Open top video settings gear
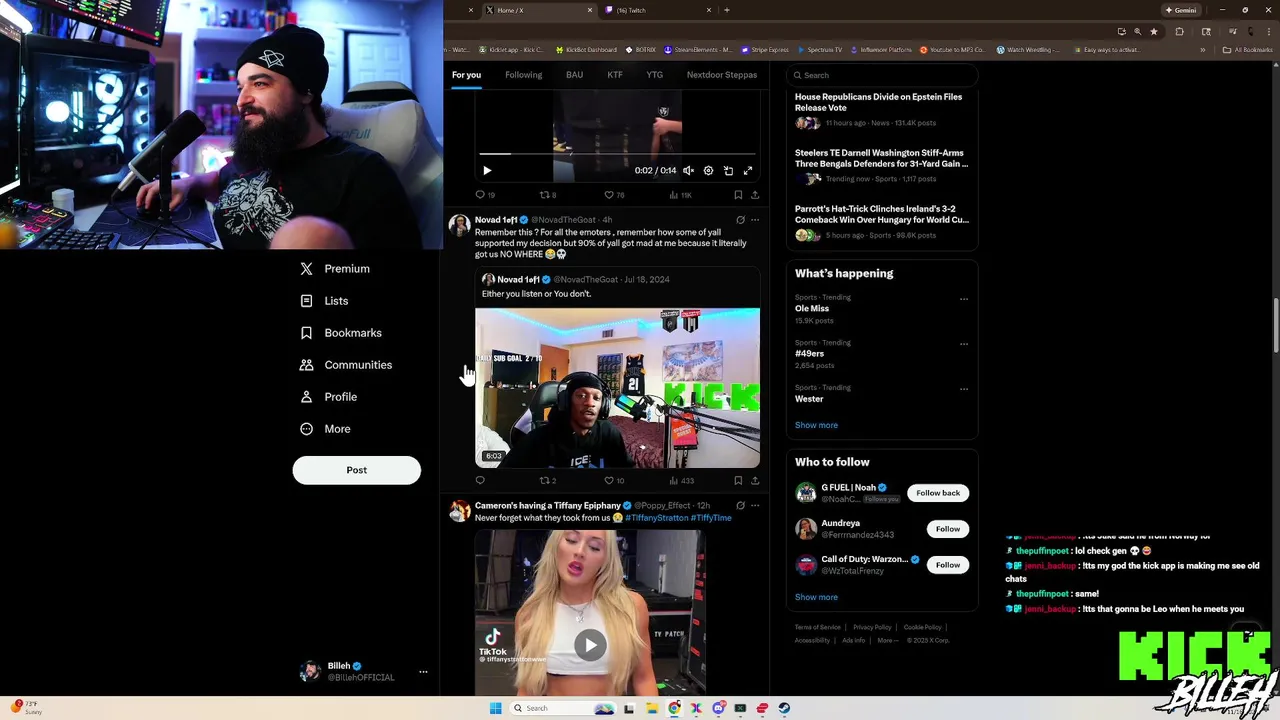The image size is (1280, 720). click(x=708, y=171)
